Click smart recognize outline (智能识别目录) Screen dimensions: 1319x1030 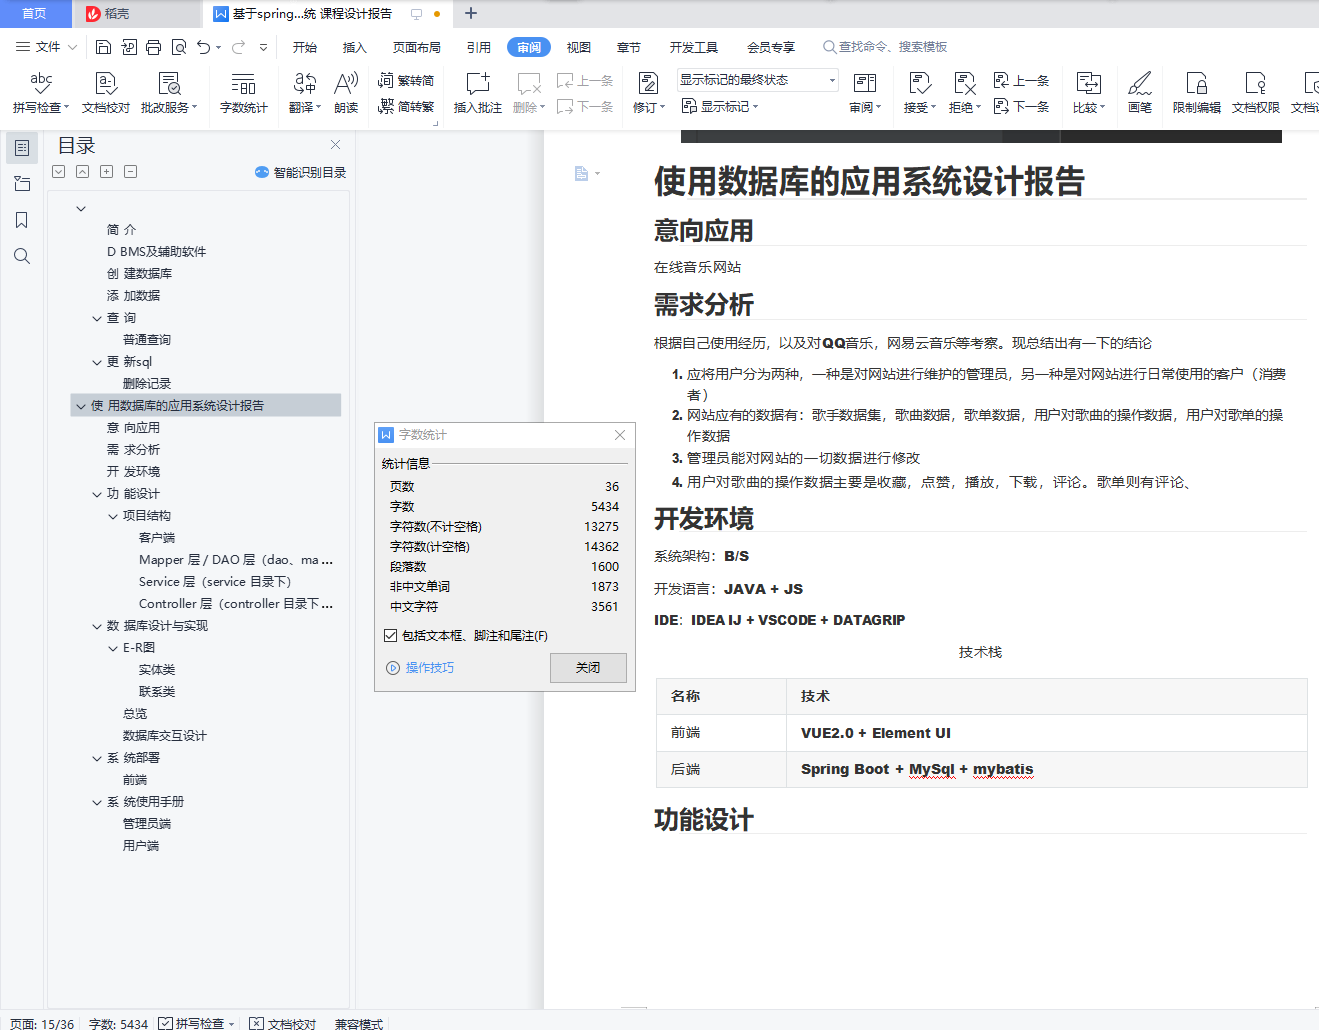[300, 172]
